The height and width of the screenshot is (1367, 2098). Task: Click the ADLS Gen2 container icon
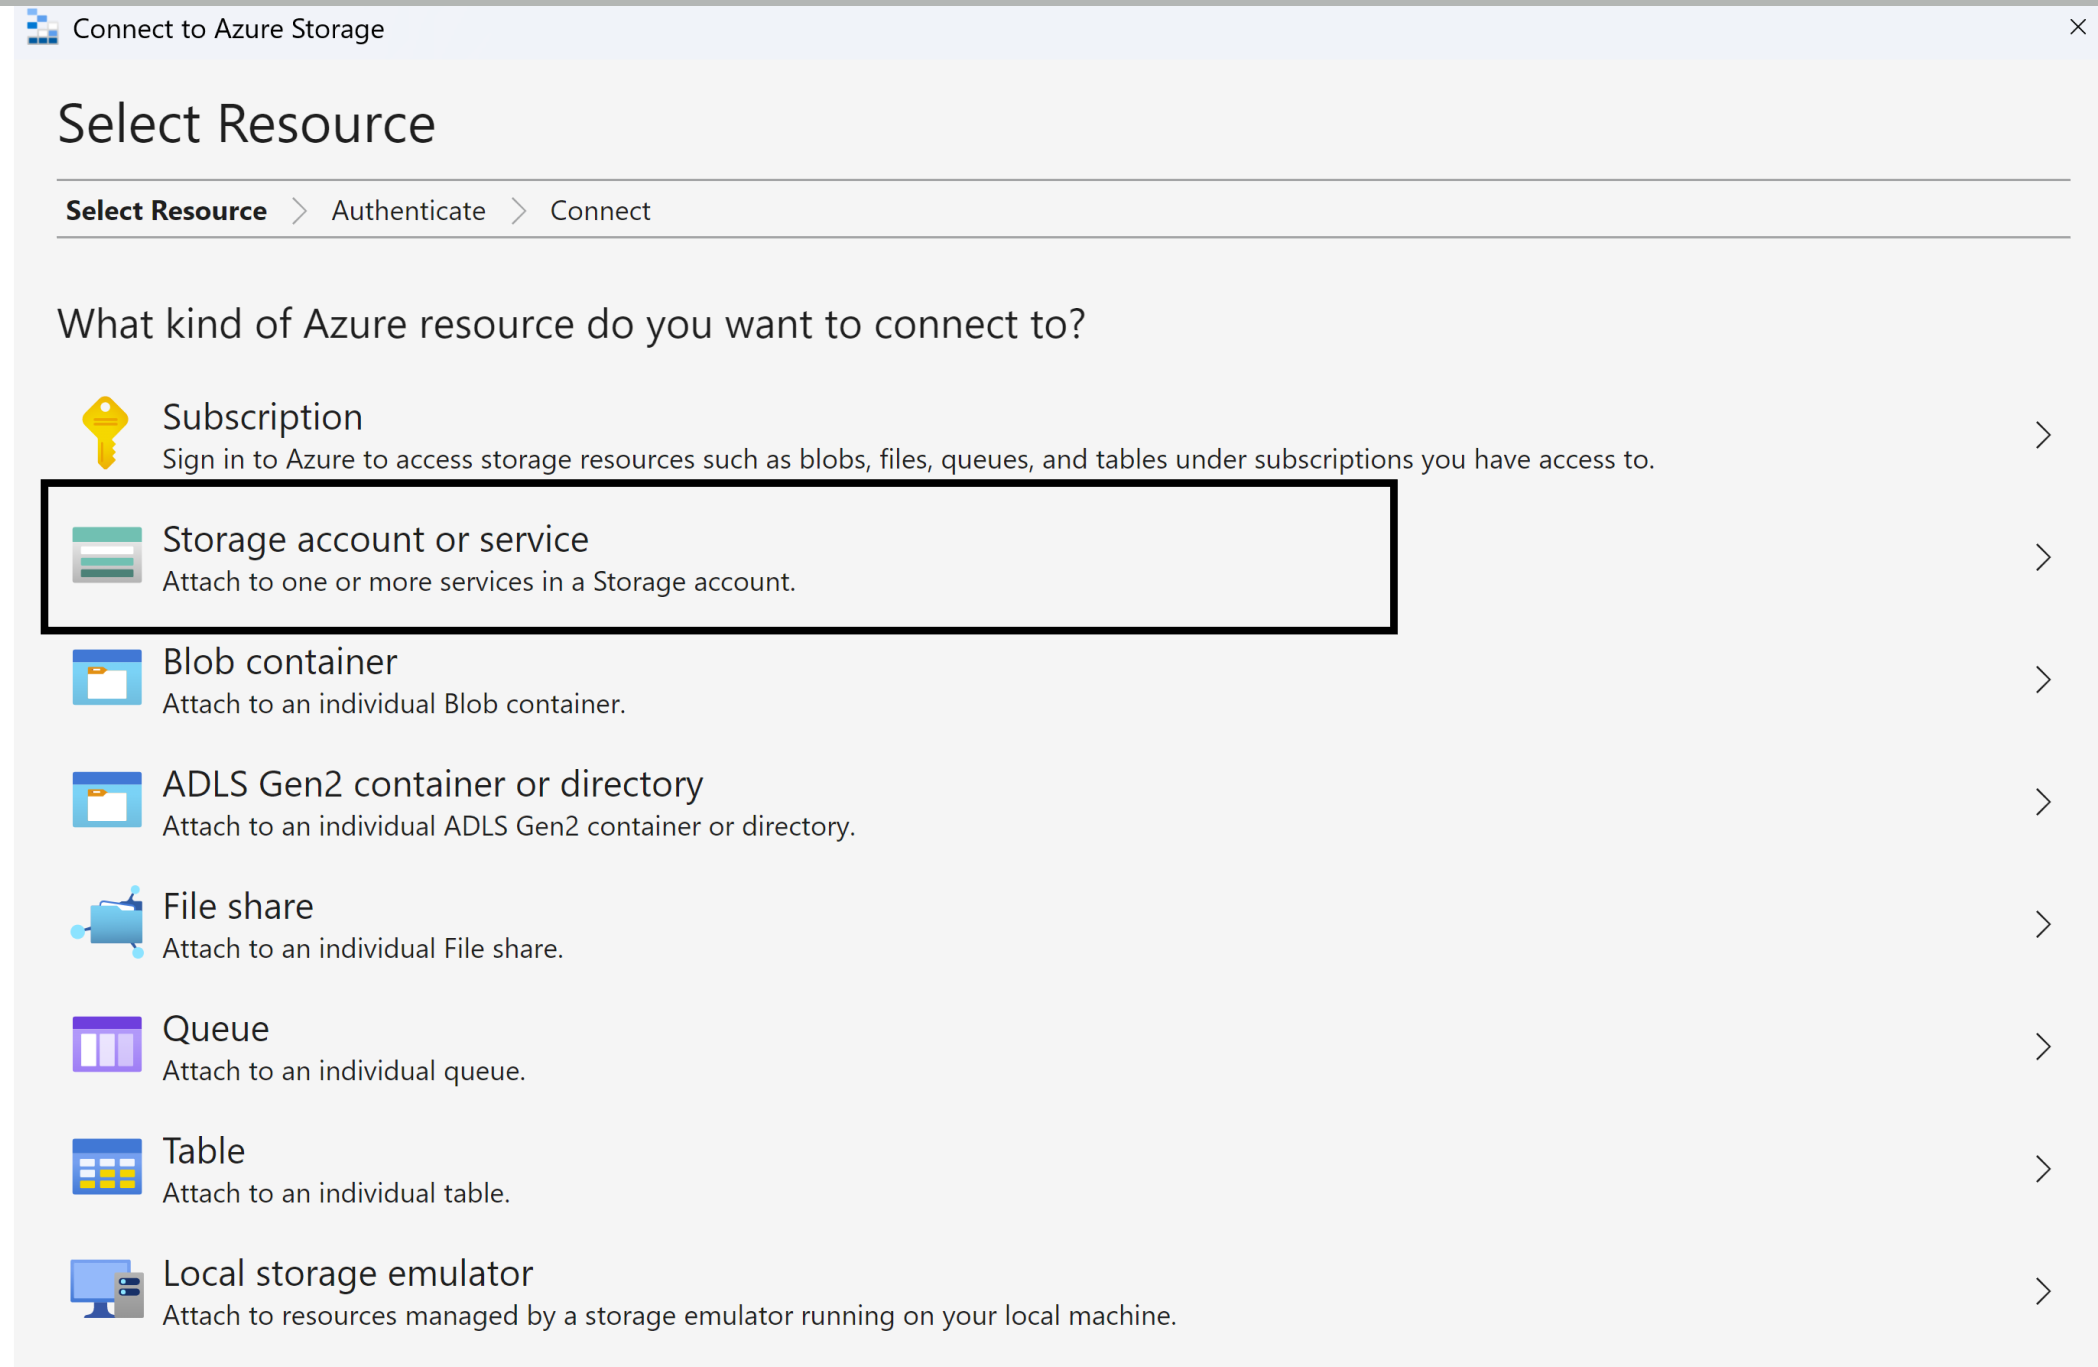106,800
